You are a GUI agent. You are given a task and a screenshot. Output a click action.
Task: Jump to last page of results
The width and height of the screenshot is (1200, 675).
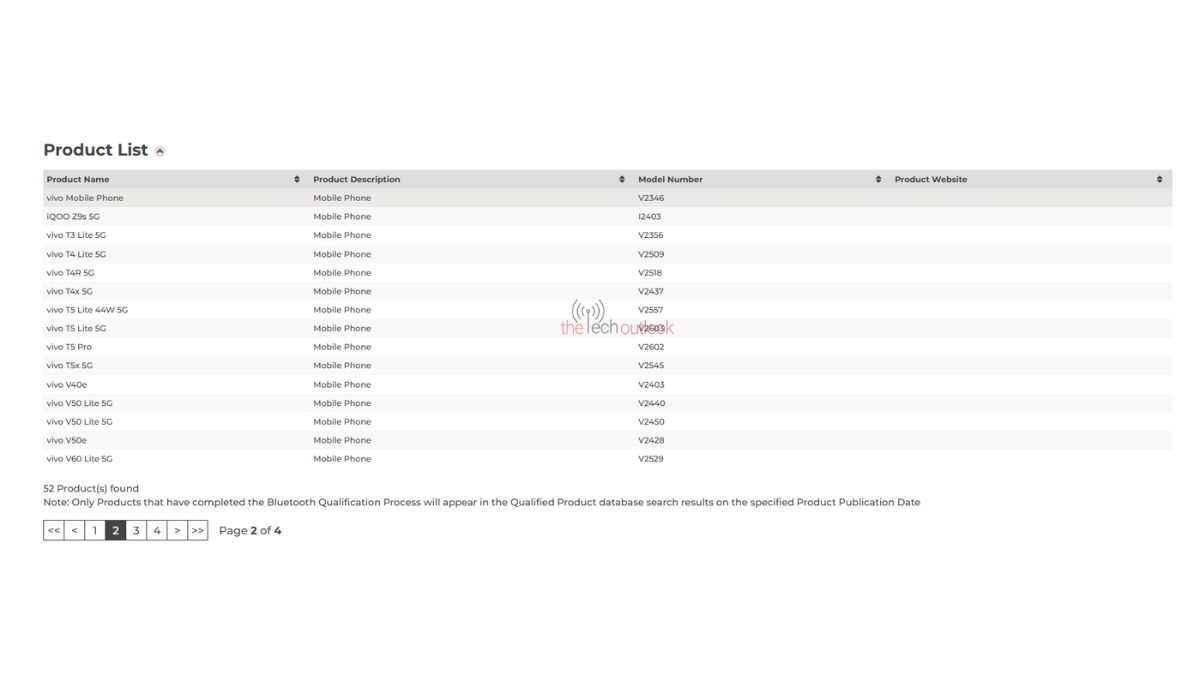pyautogui.click(x=198, y=531)
